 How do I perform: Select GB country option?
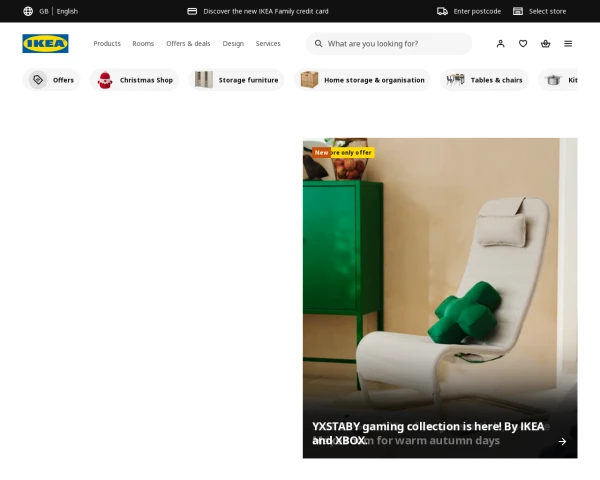(x=44, y=11)
